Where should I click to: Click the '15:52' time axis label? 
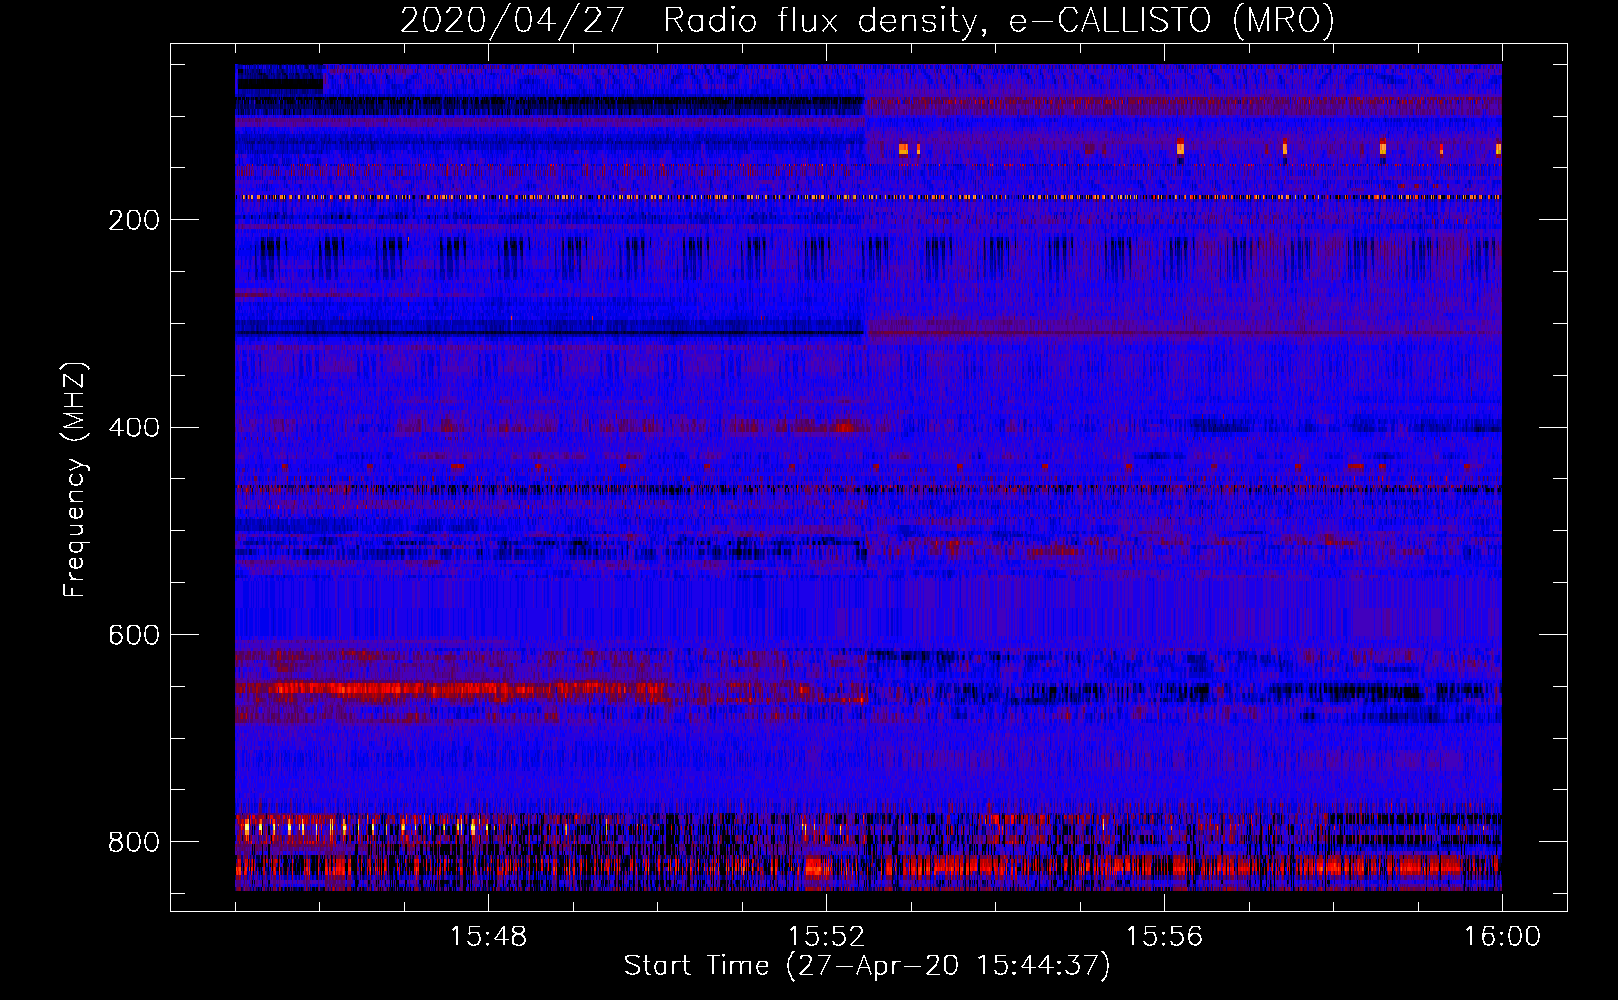pos(826,937)
